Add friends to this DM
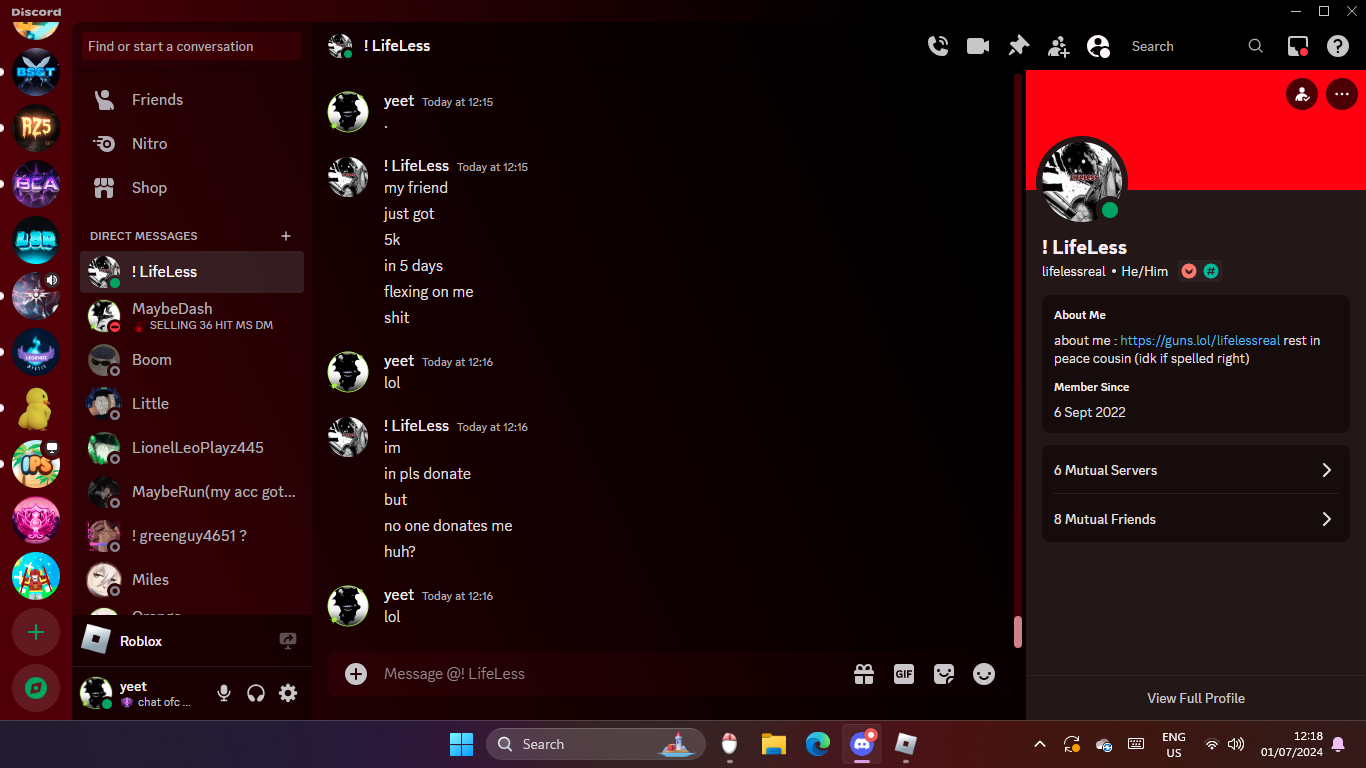 click(x=1059, y=46)
